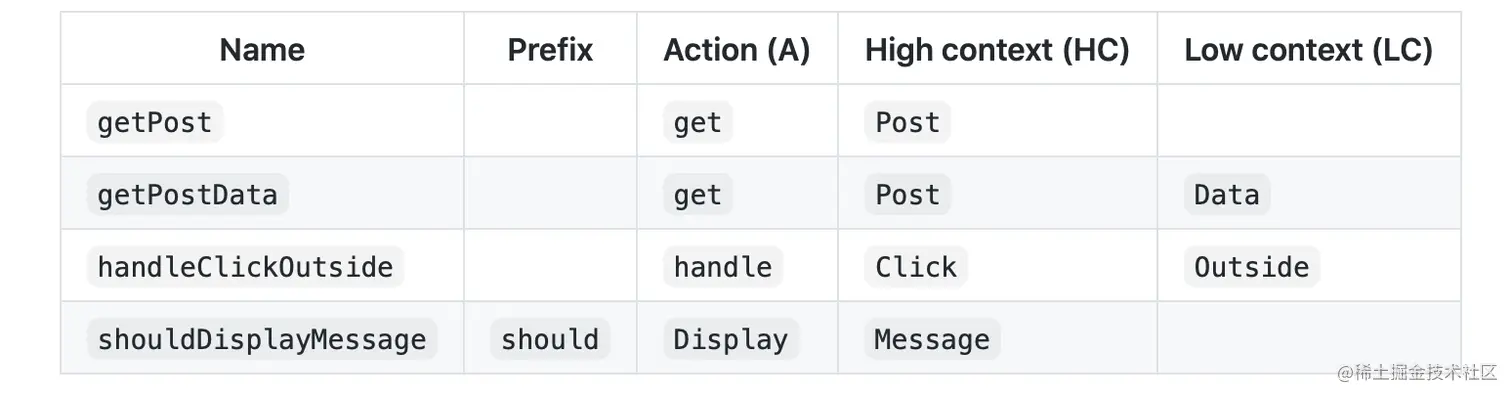
Task: Click get action in getPostData row
Action: (x=698, y=194)
